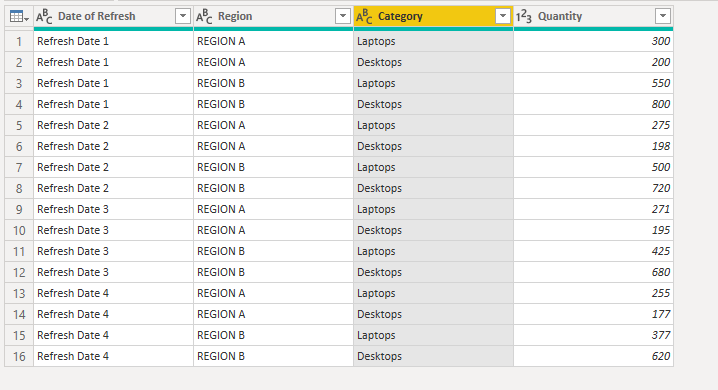Click Desktops in row 14
The width and height of the screenshot is (718, 390).
click(x=379, y=314)
